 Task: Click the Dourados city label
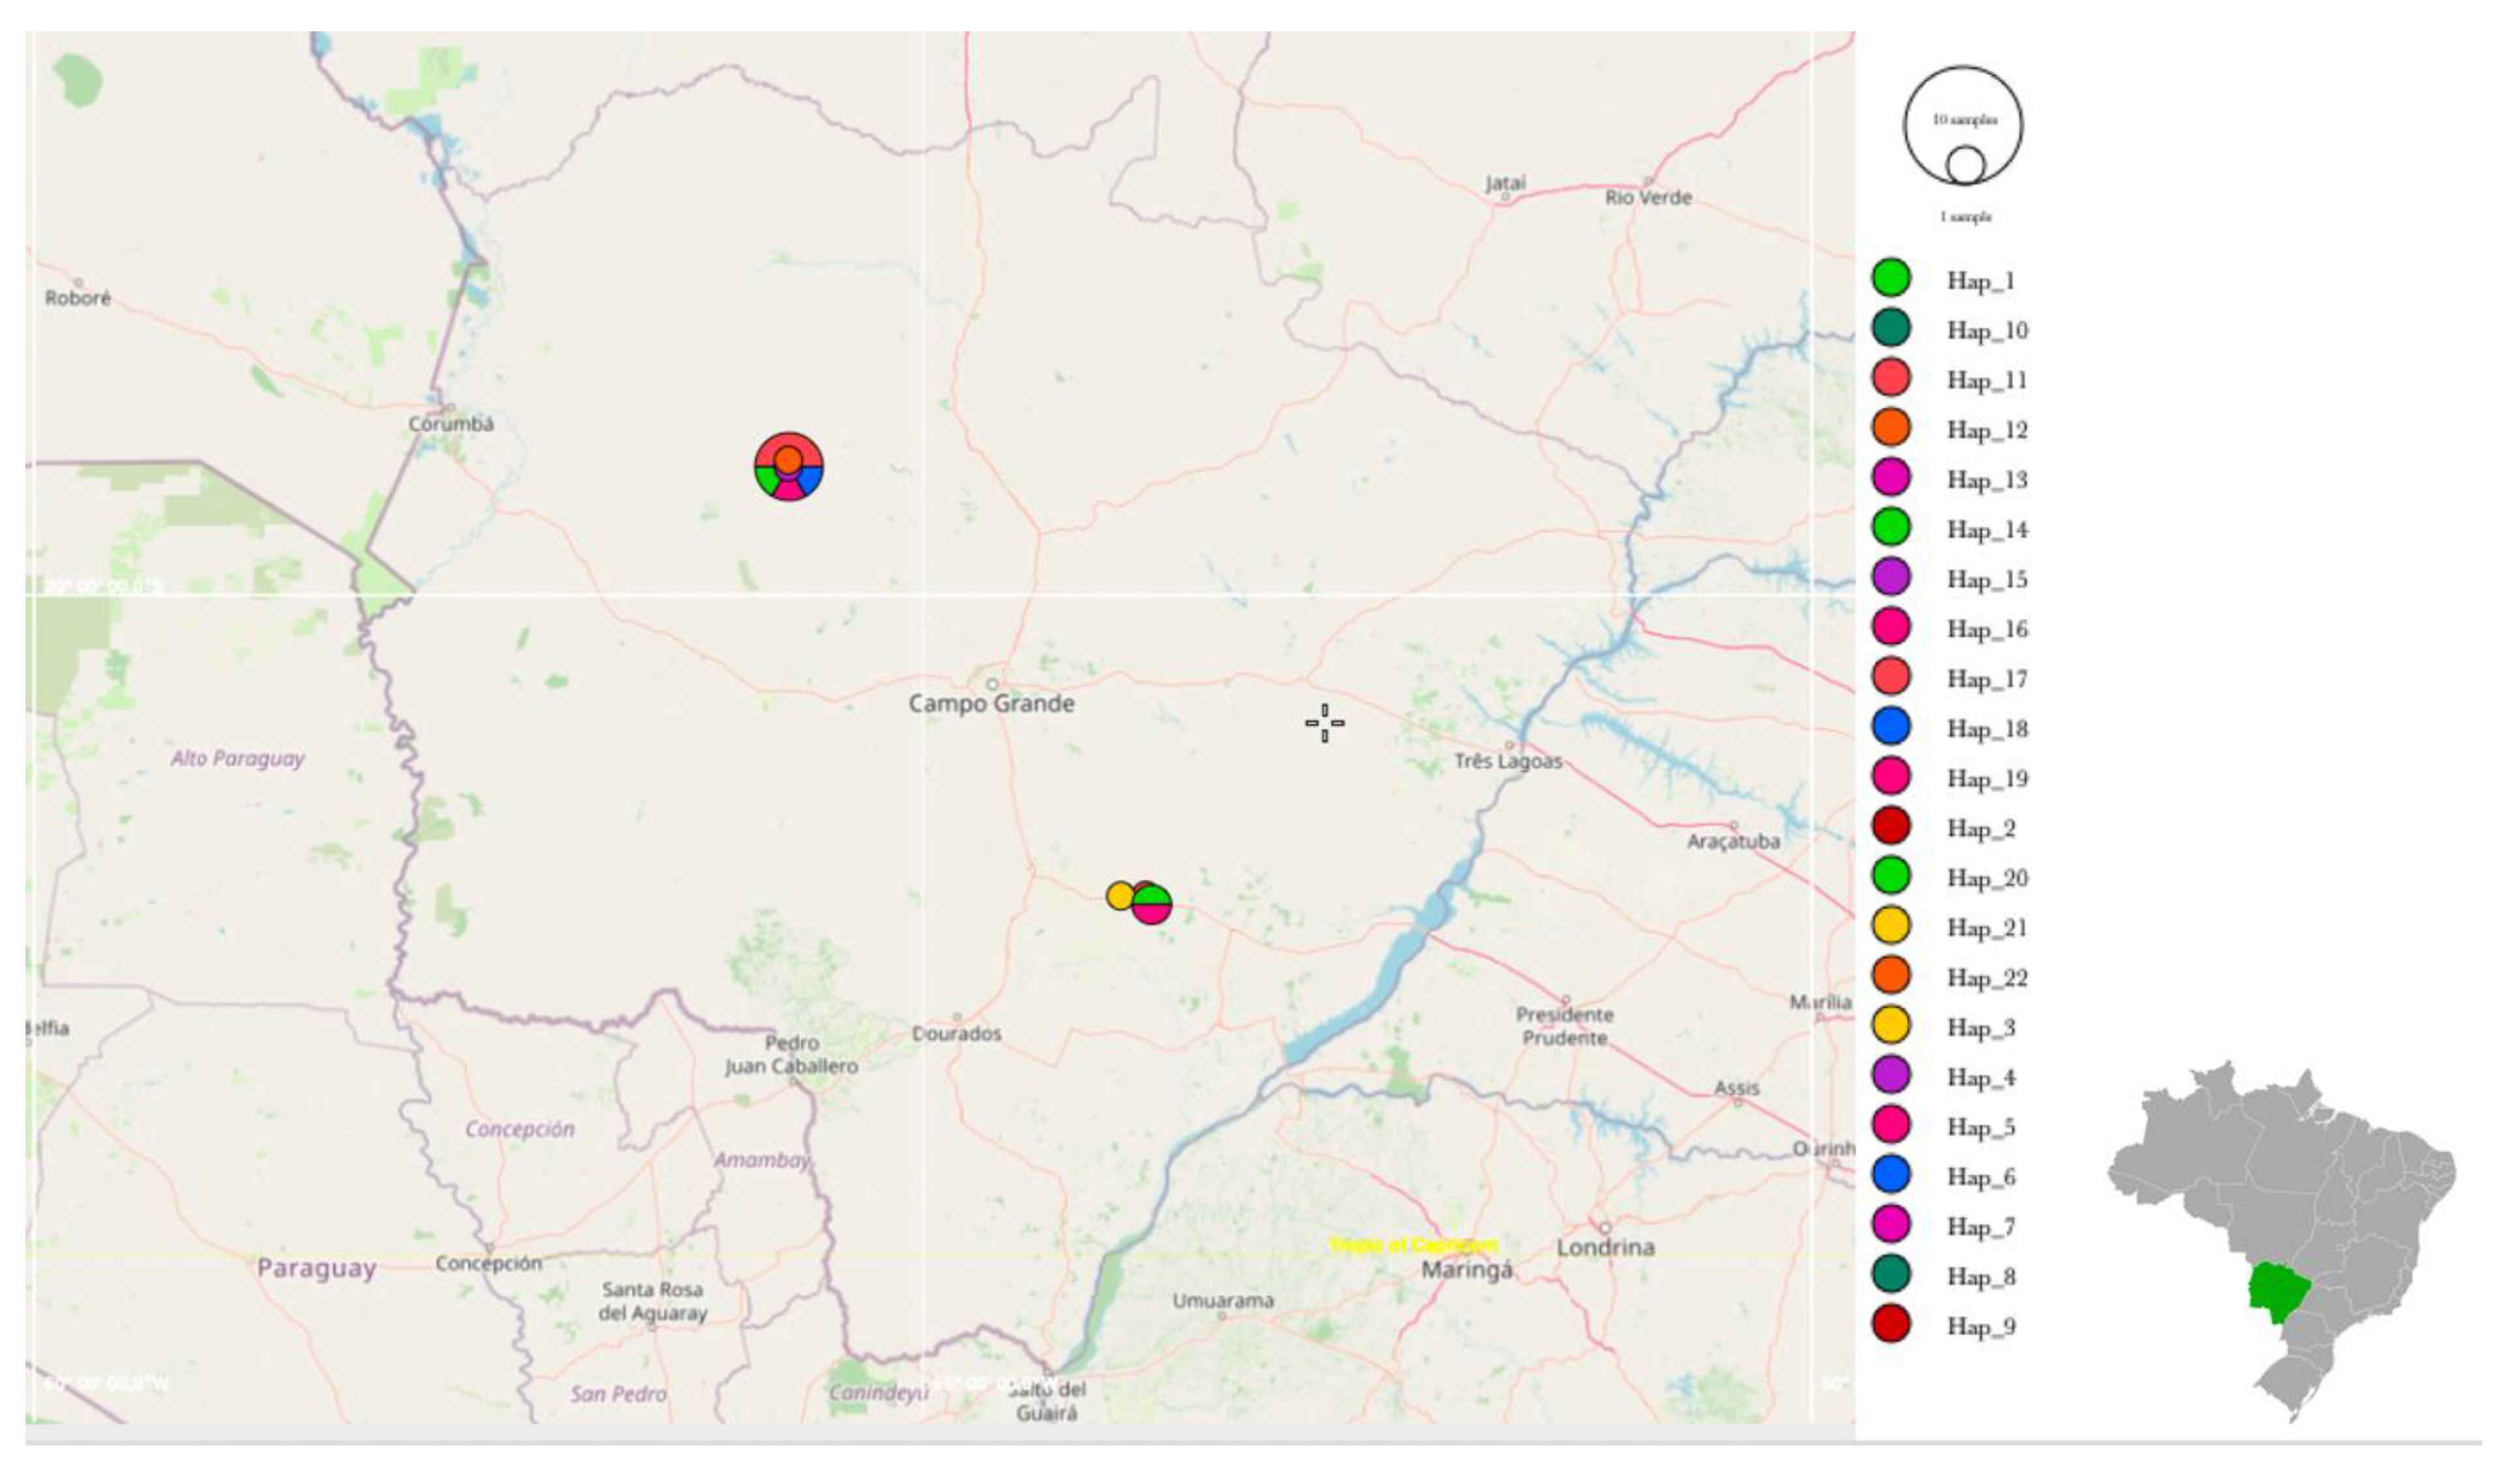pyautogui.click(x=956, y=1034)
